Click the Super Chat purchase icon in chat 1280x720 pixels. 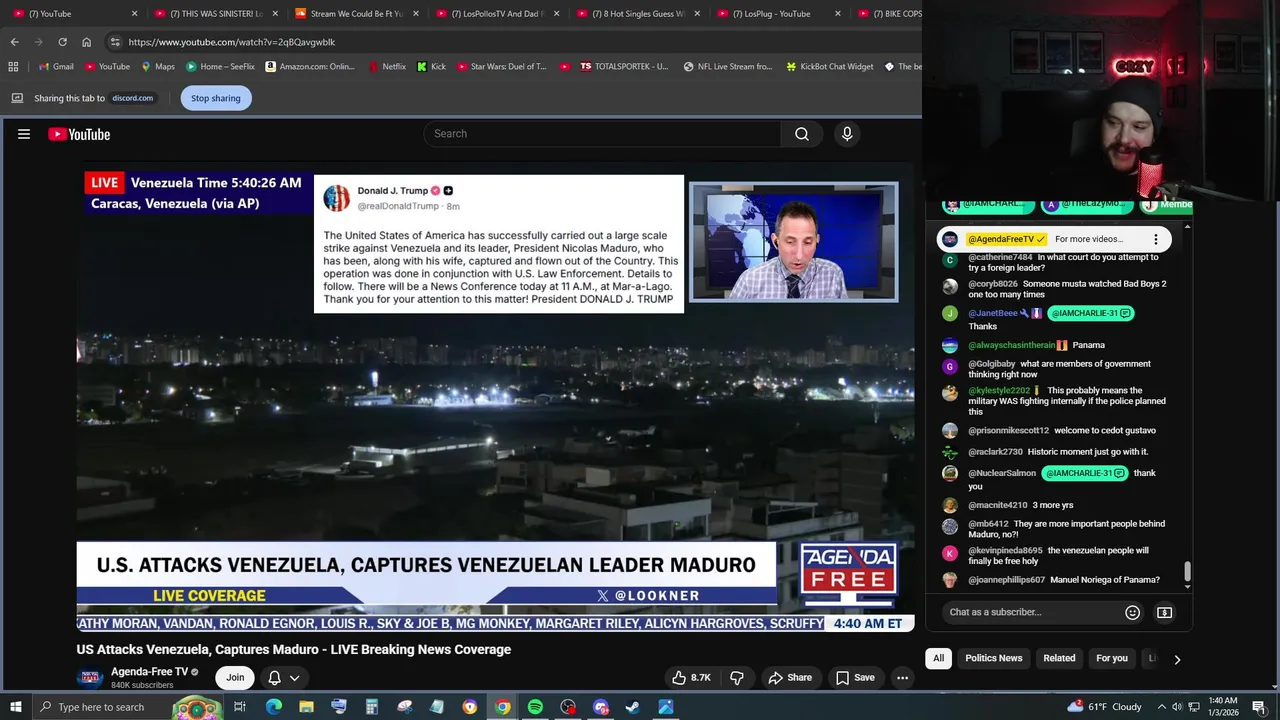[1164, 612]
